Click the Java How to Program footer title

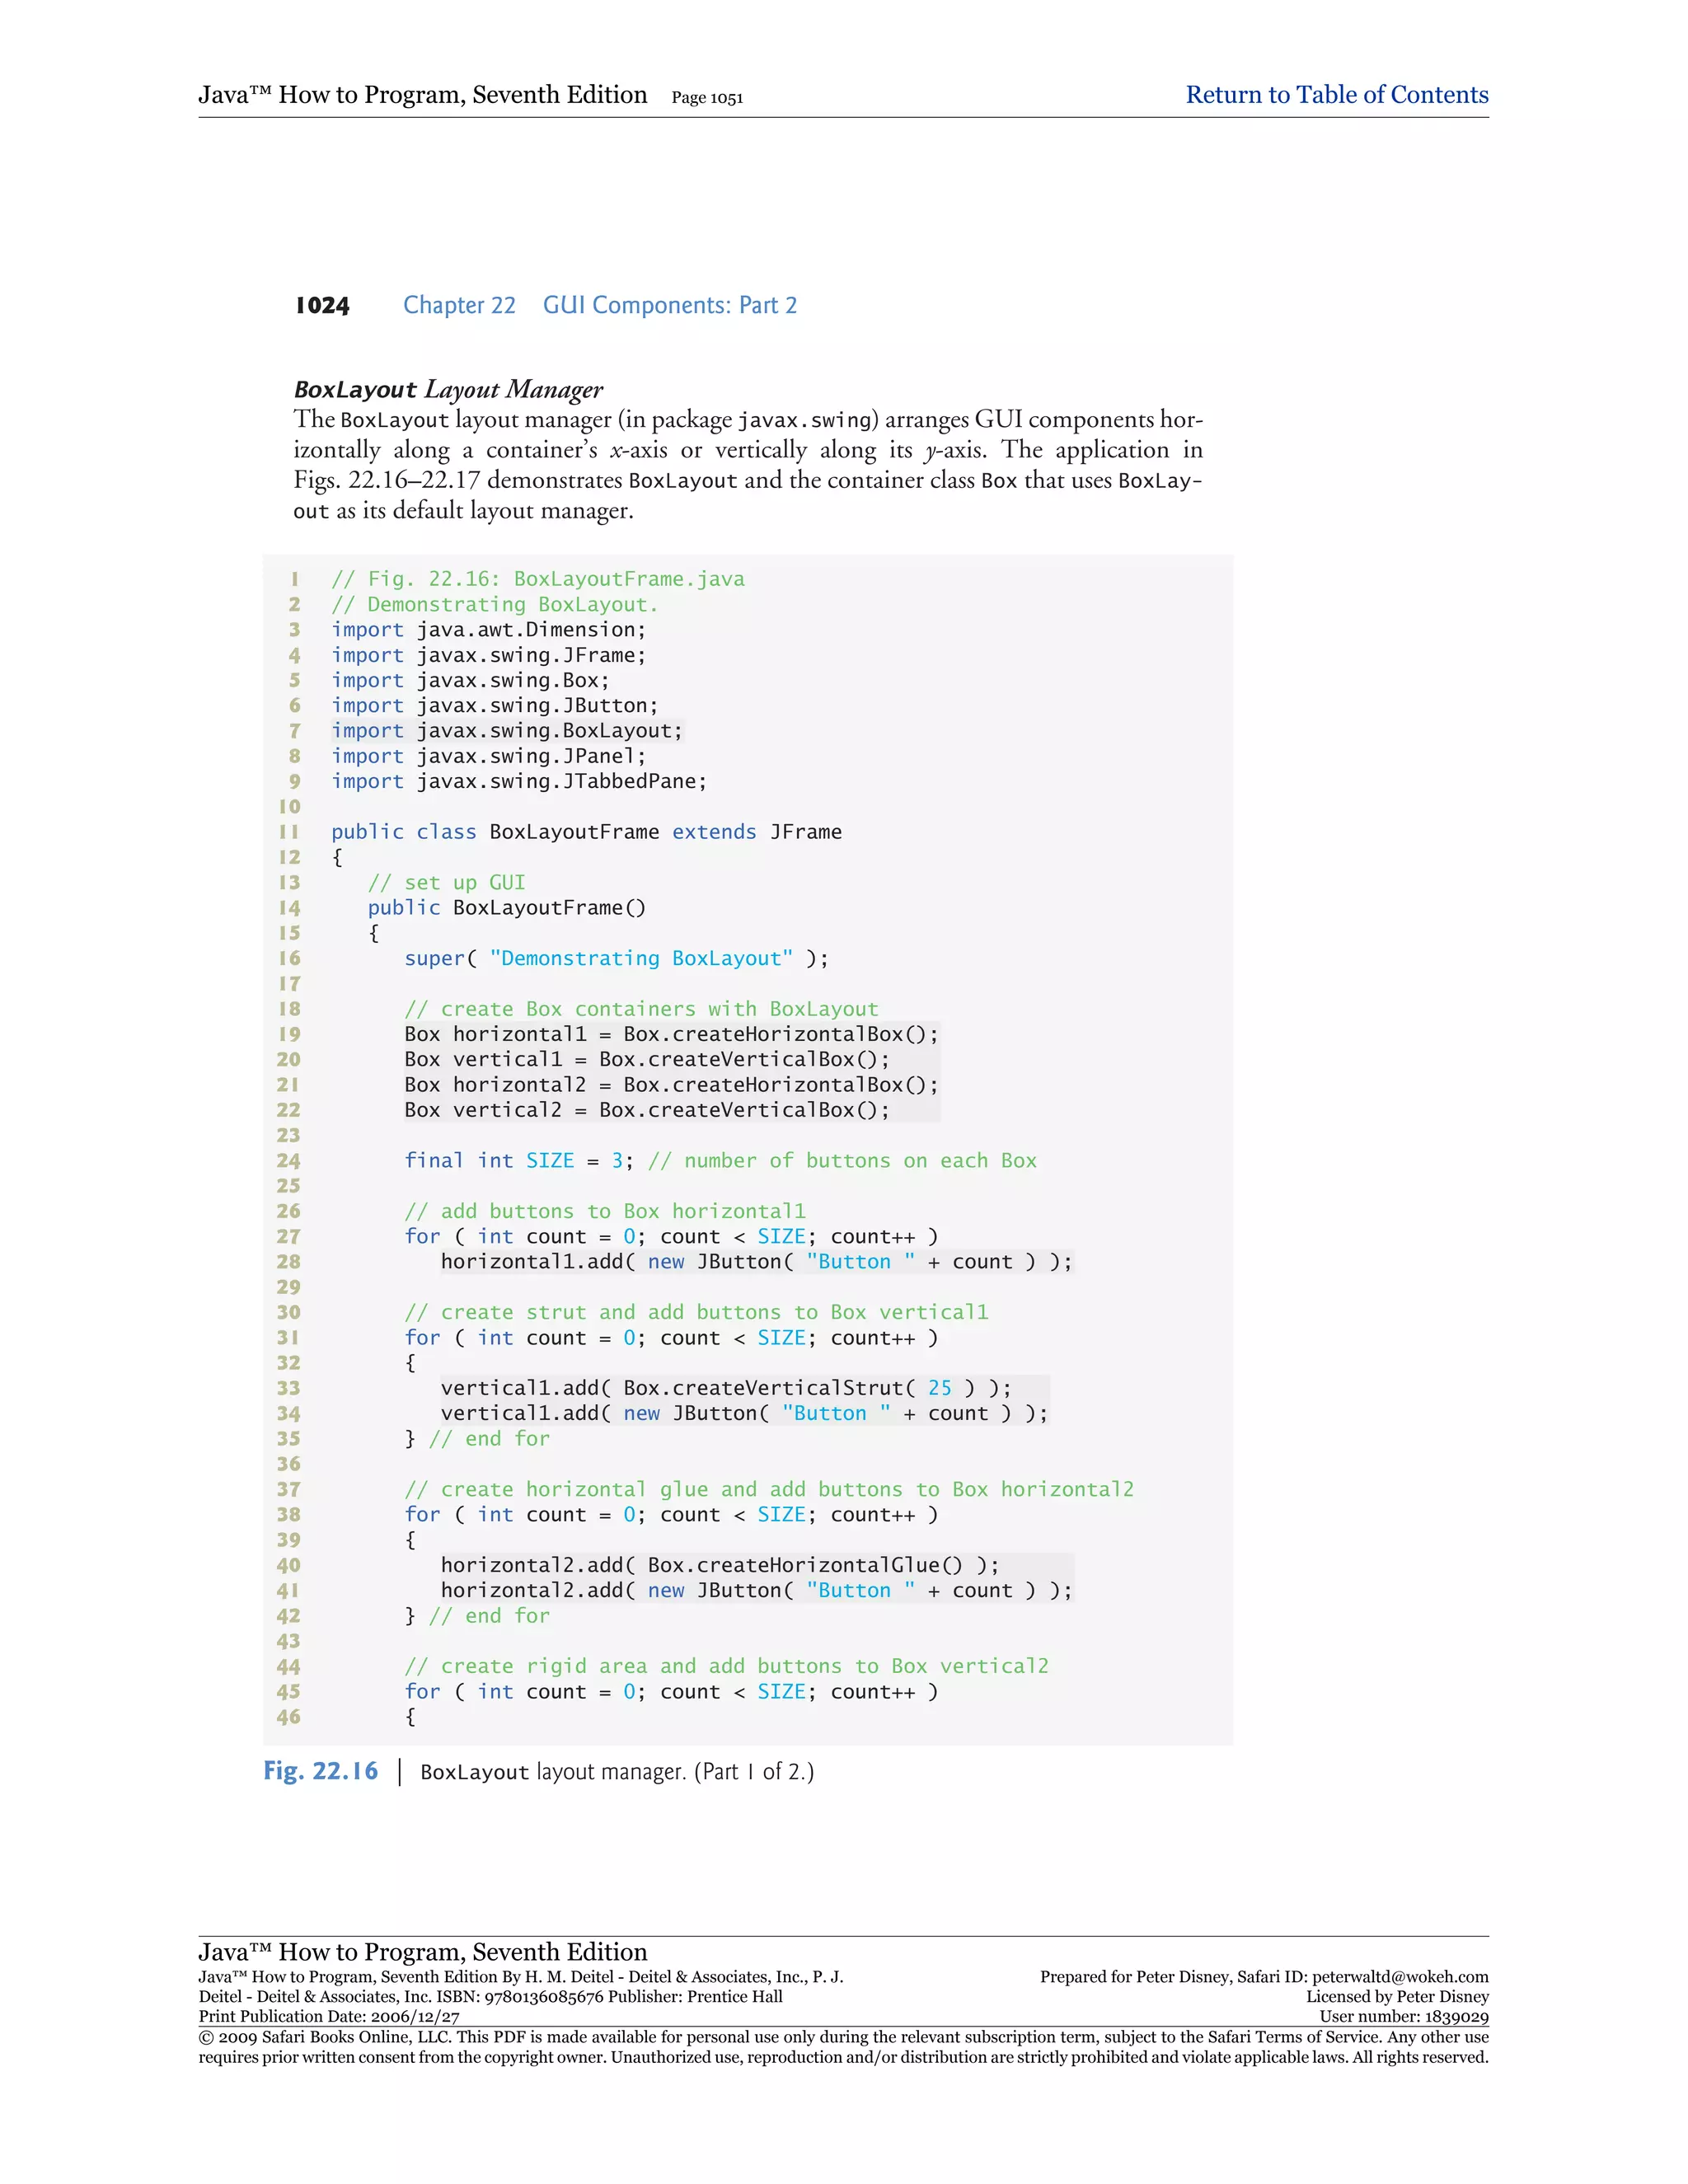click(422, 1951)
